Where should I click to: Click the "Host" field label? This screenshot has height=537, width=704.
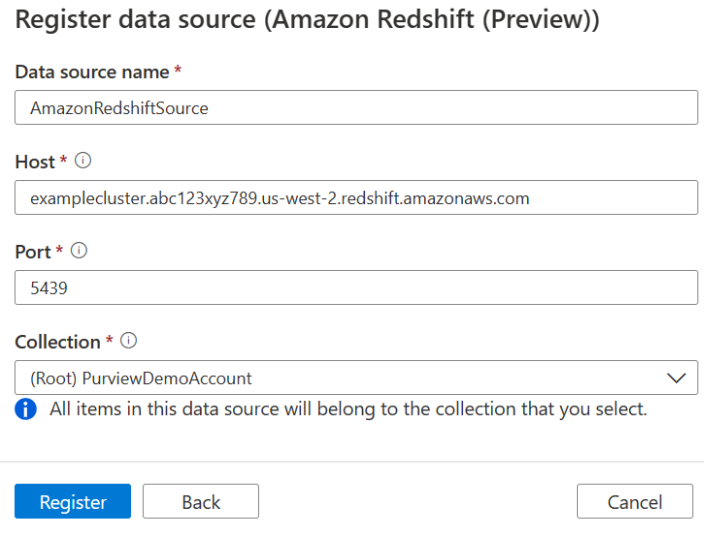point(35,162)
